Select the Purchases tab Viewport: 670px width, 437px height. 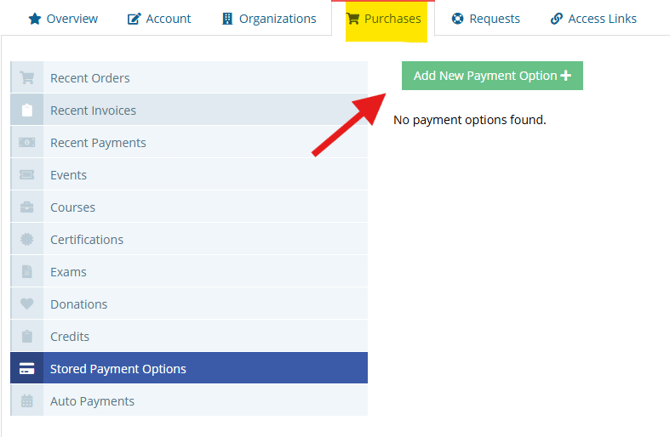click(x=384, y=19)
